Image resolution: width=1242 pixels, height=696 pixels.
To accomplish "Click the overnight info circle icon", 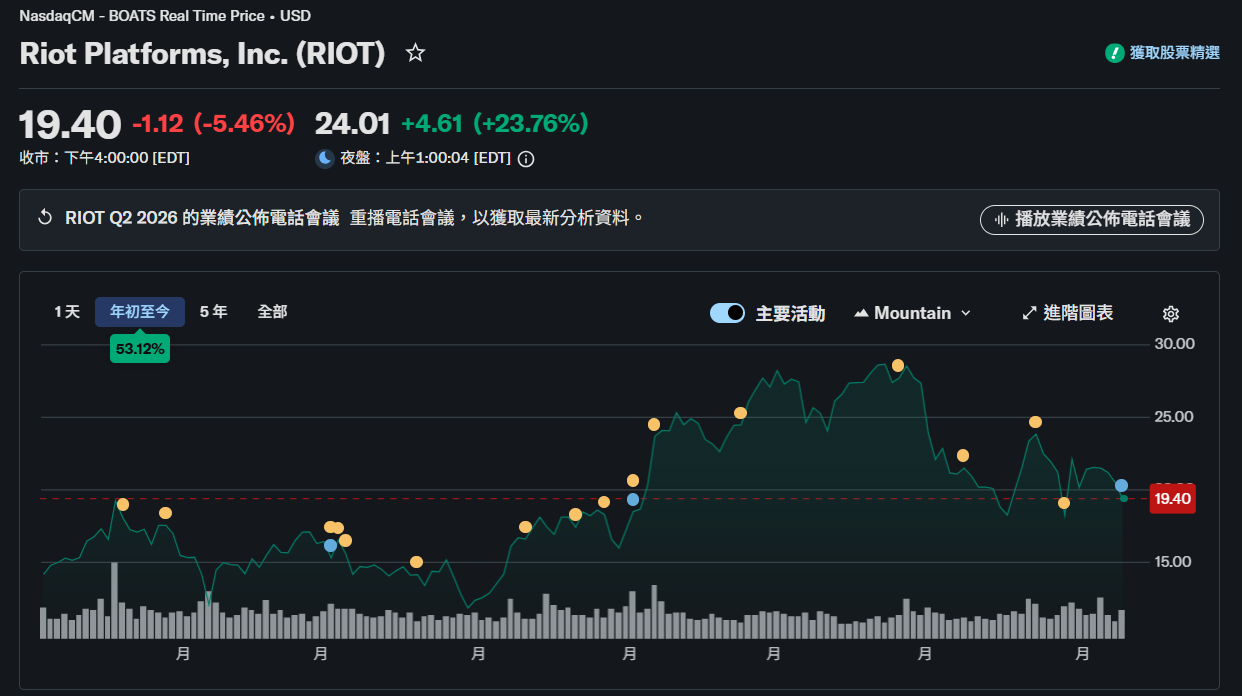I will point(526,158).
